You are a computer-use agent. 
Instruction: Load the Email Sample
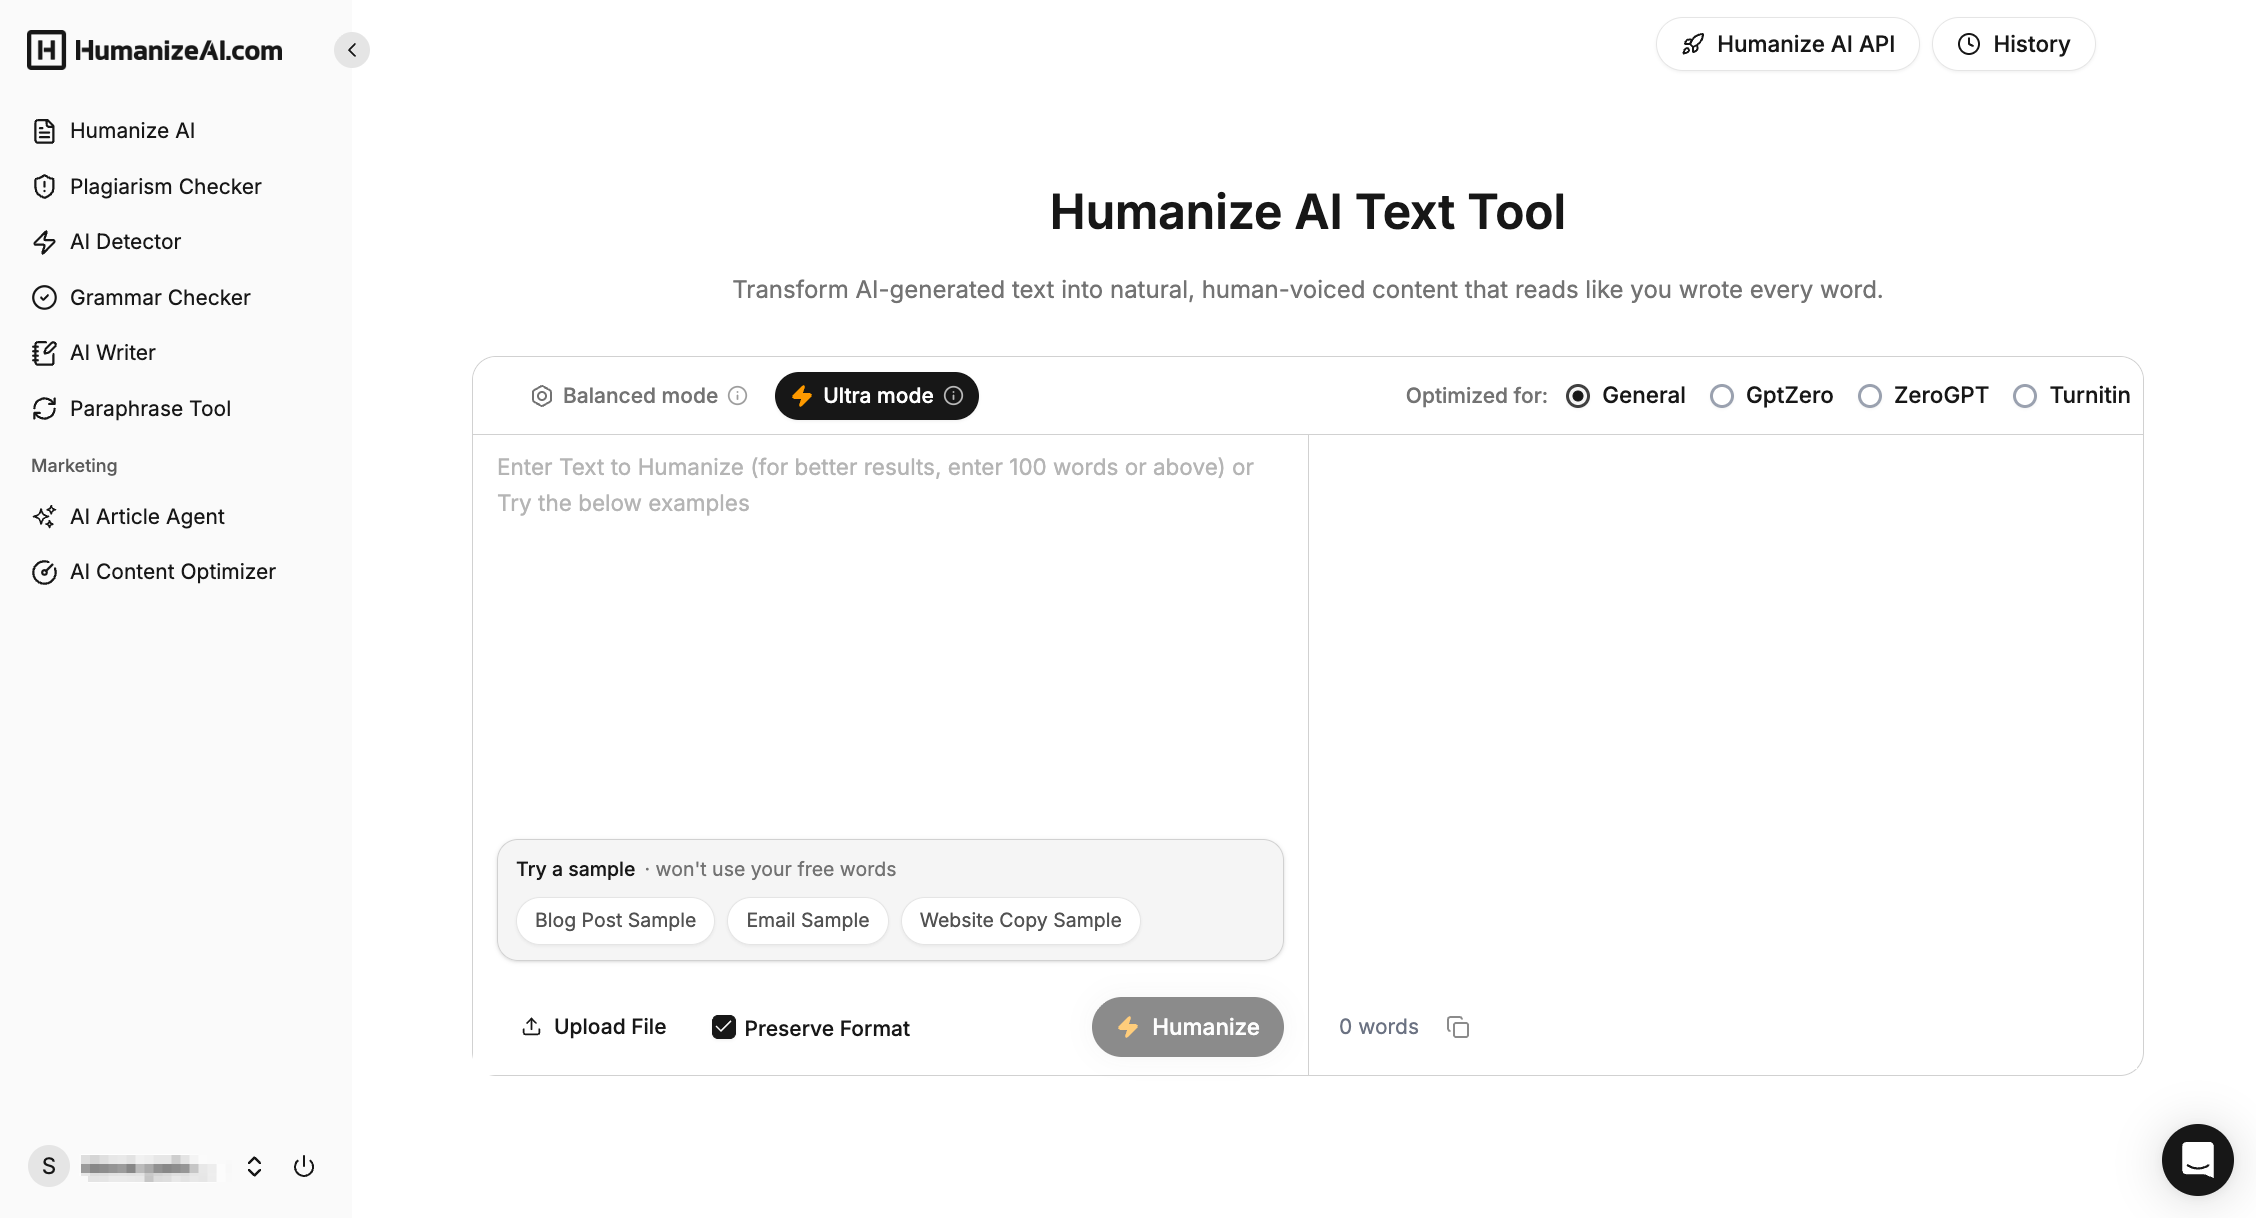tap(808, 921)
